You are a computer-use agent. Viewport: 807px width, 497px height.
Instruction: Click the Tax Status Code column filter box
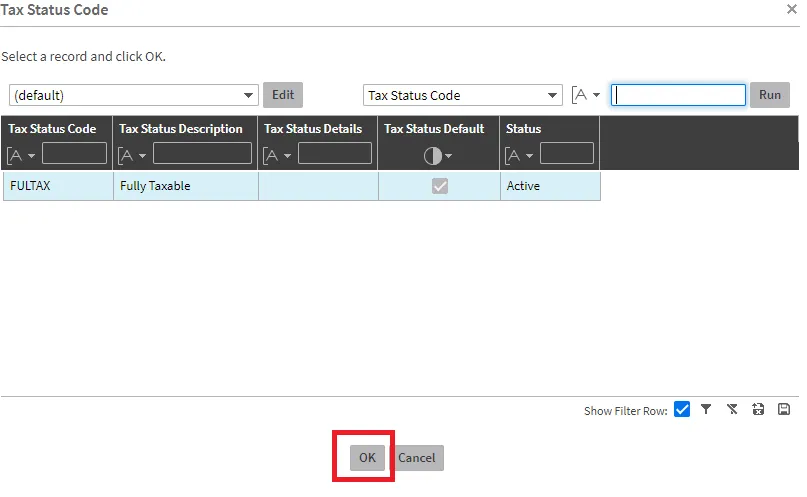coord(74,153)
